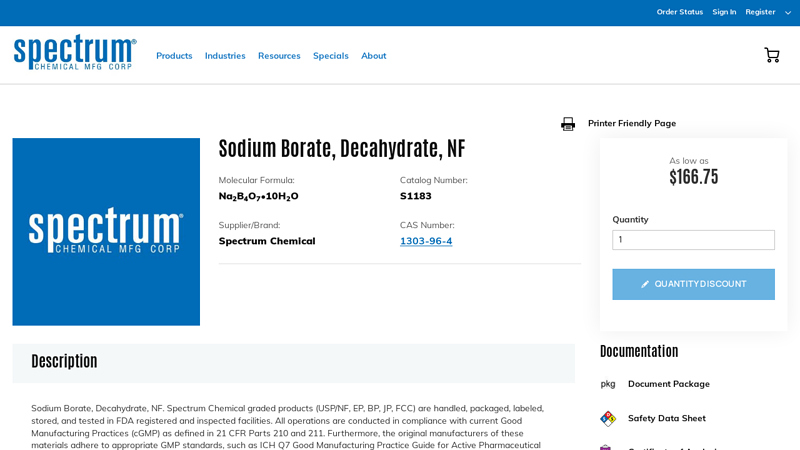Click the pkg Document Package icon

[608, 384]
